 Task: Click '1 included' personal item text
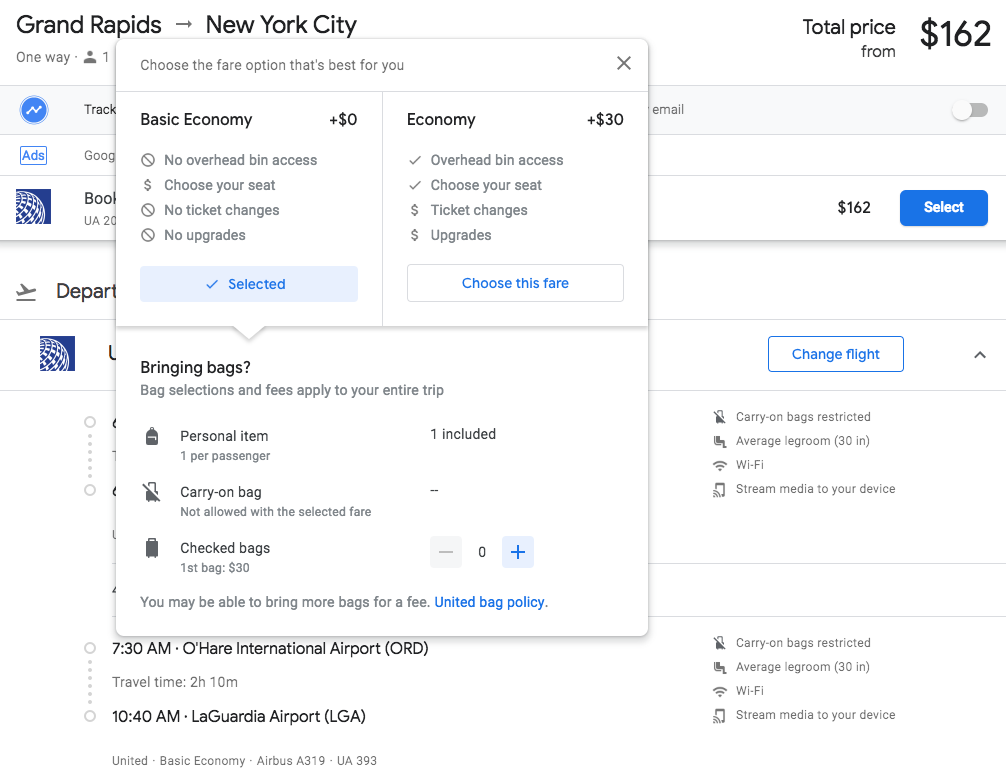click(463, 434)
